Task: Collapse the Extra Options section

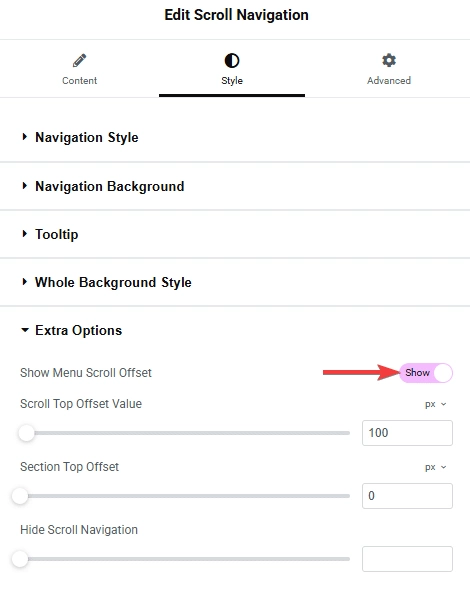Action: point(235,331)
